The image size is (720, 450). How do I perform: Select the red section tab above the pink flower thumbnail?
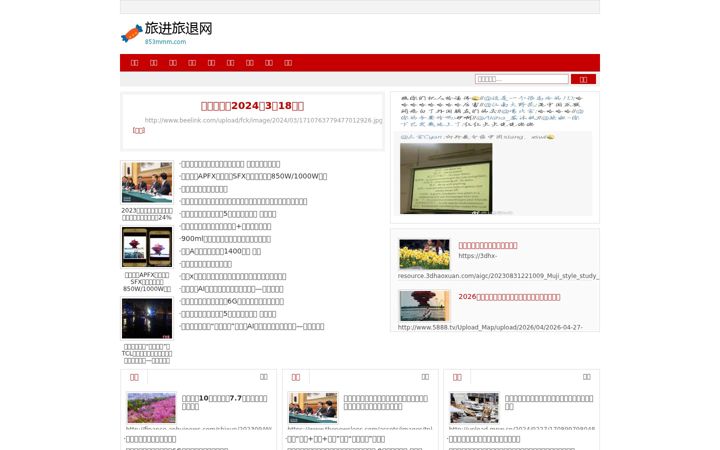[134, 377]
